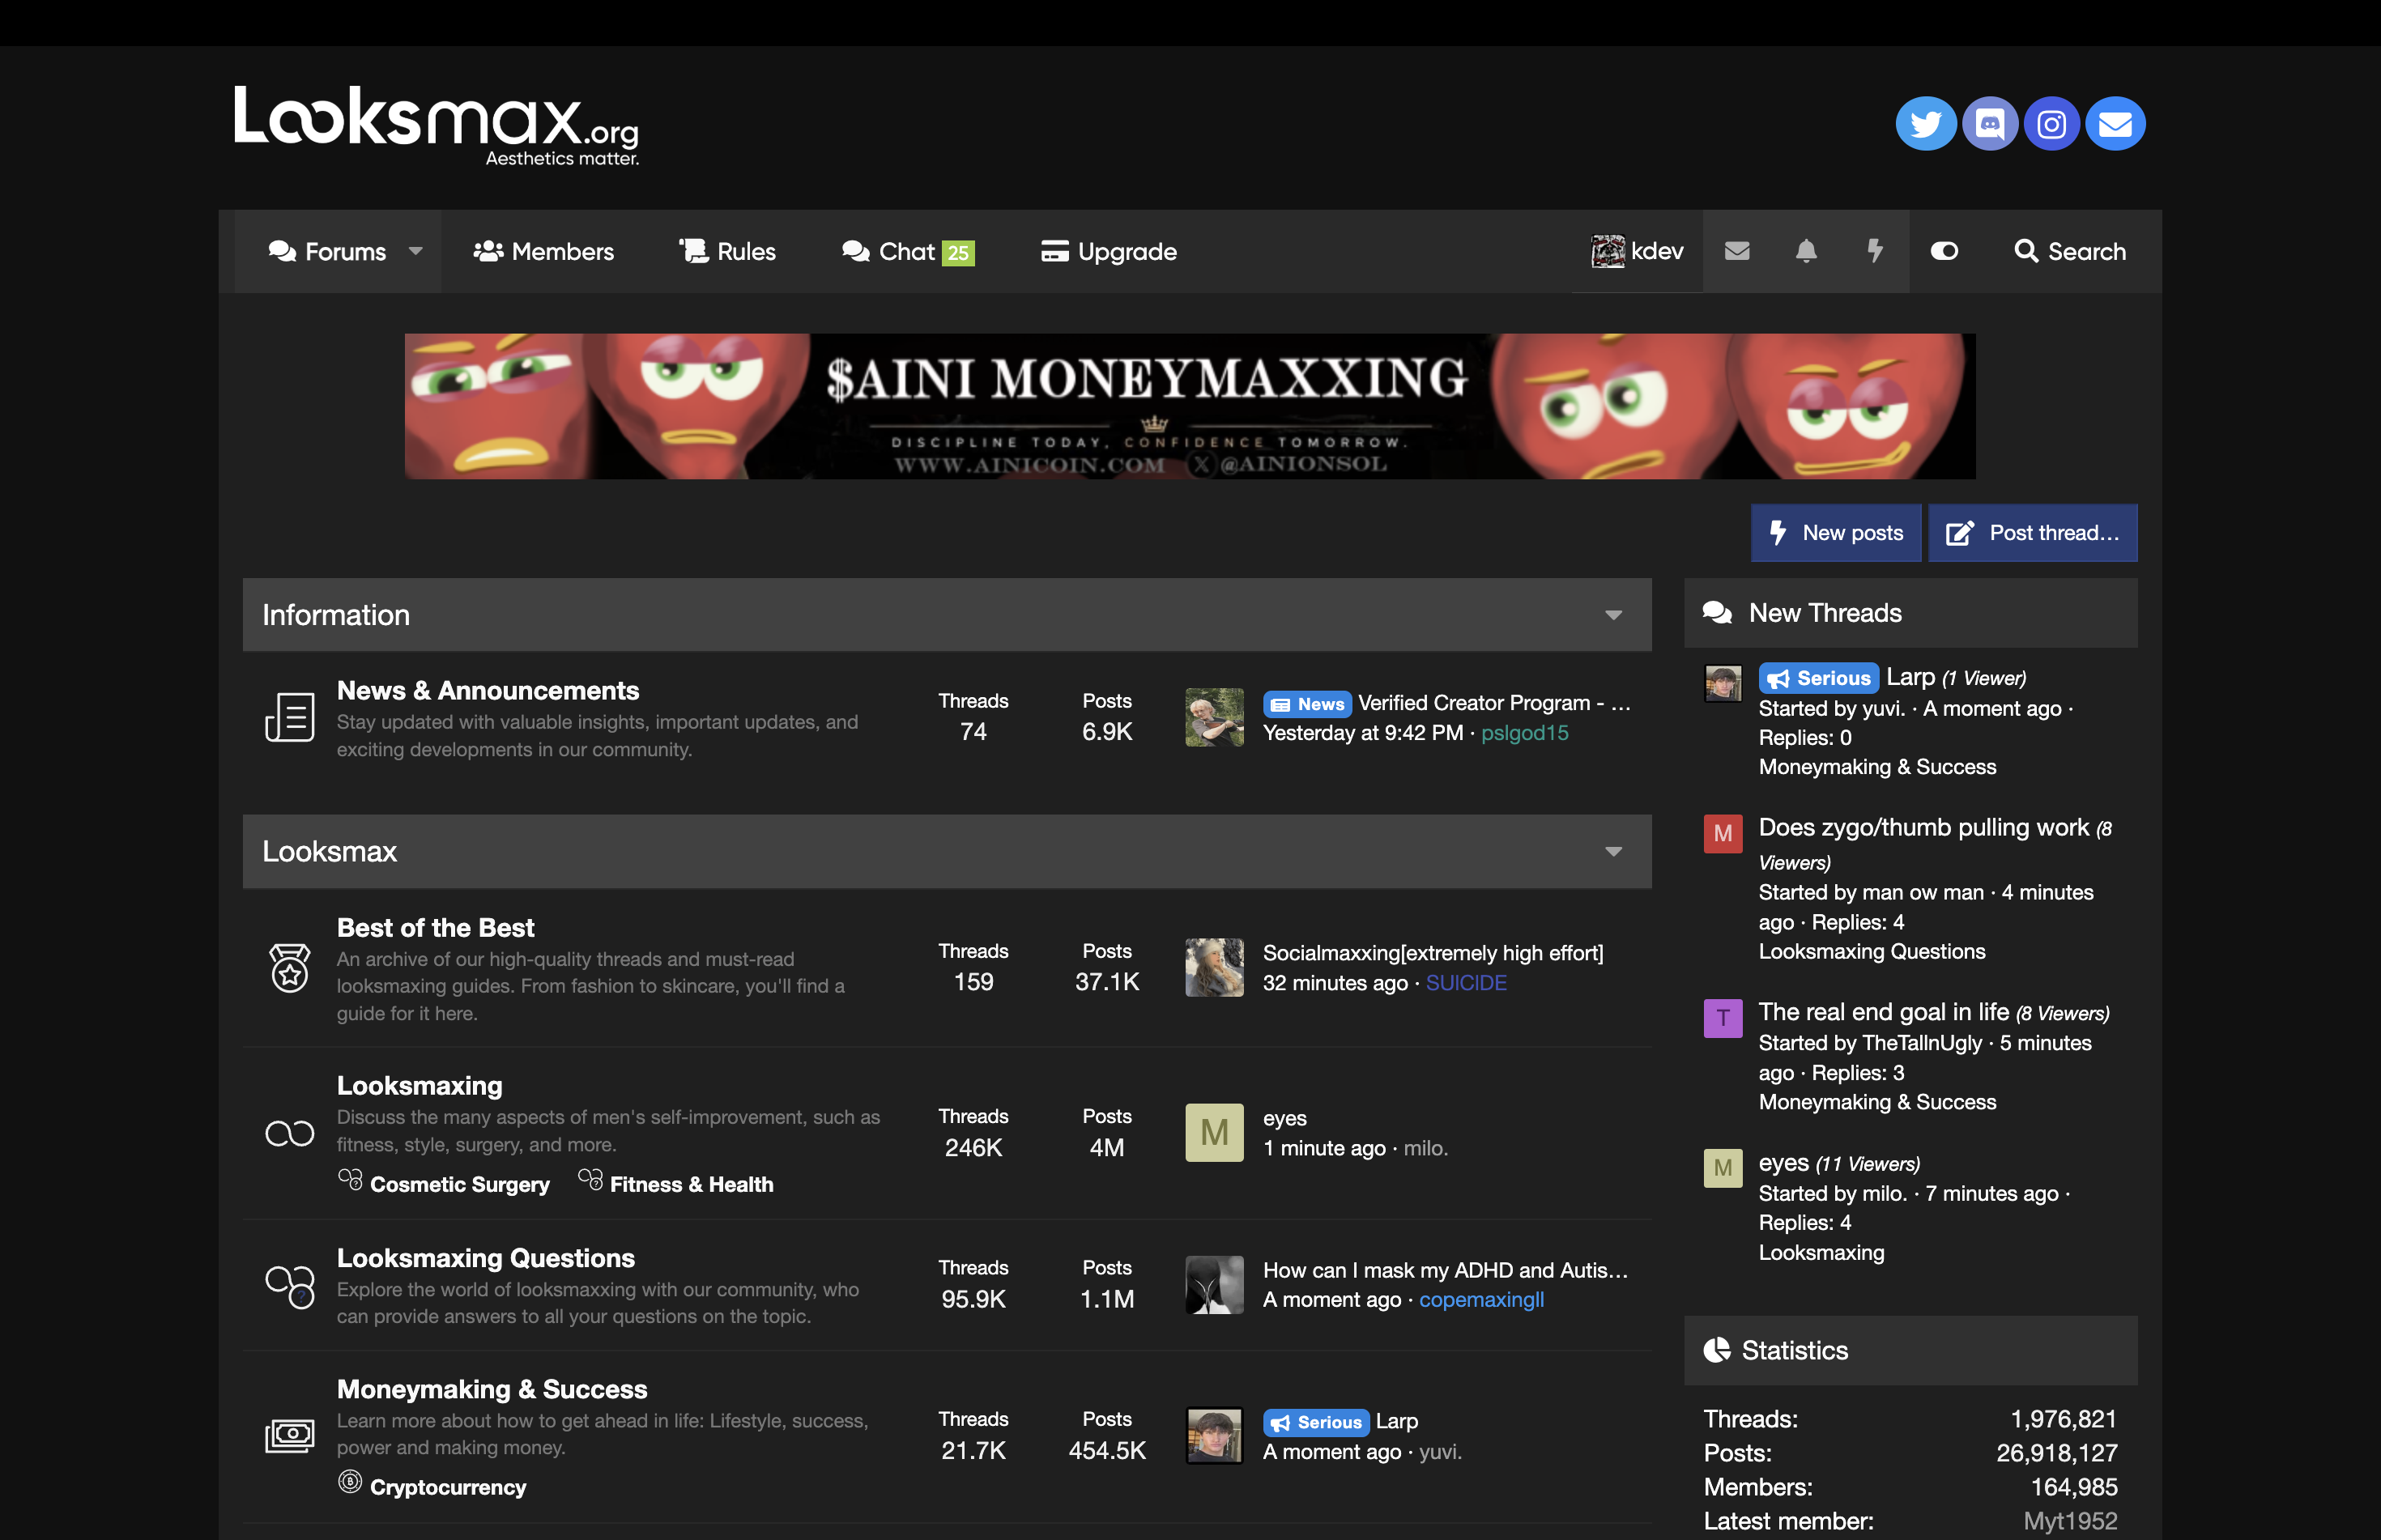Open the Forums navigation tab
The image size is (2381, 1540).
pos(327,251)
